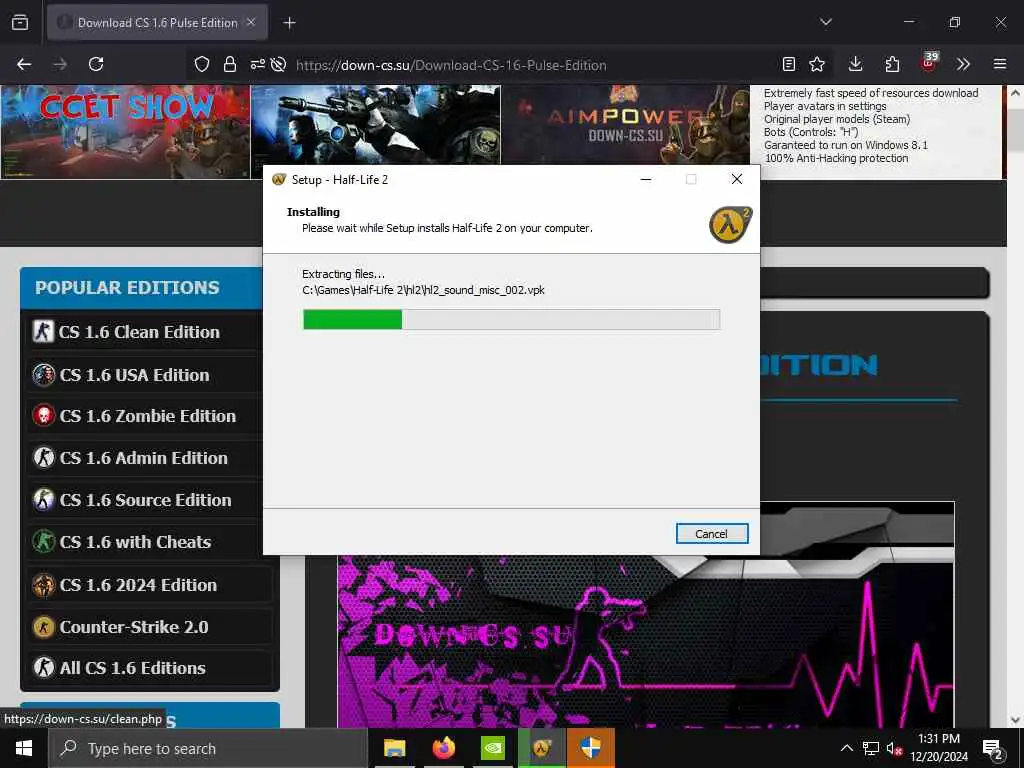
Task: Open File Explorer from taskbar
Action: click(x=394, y=748)
